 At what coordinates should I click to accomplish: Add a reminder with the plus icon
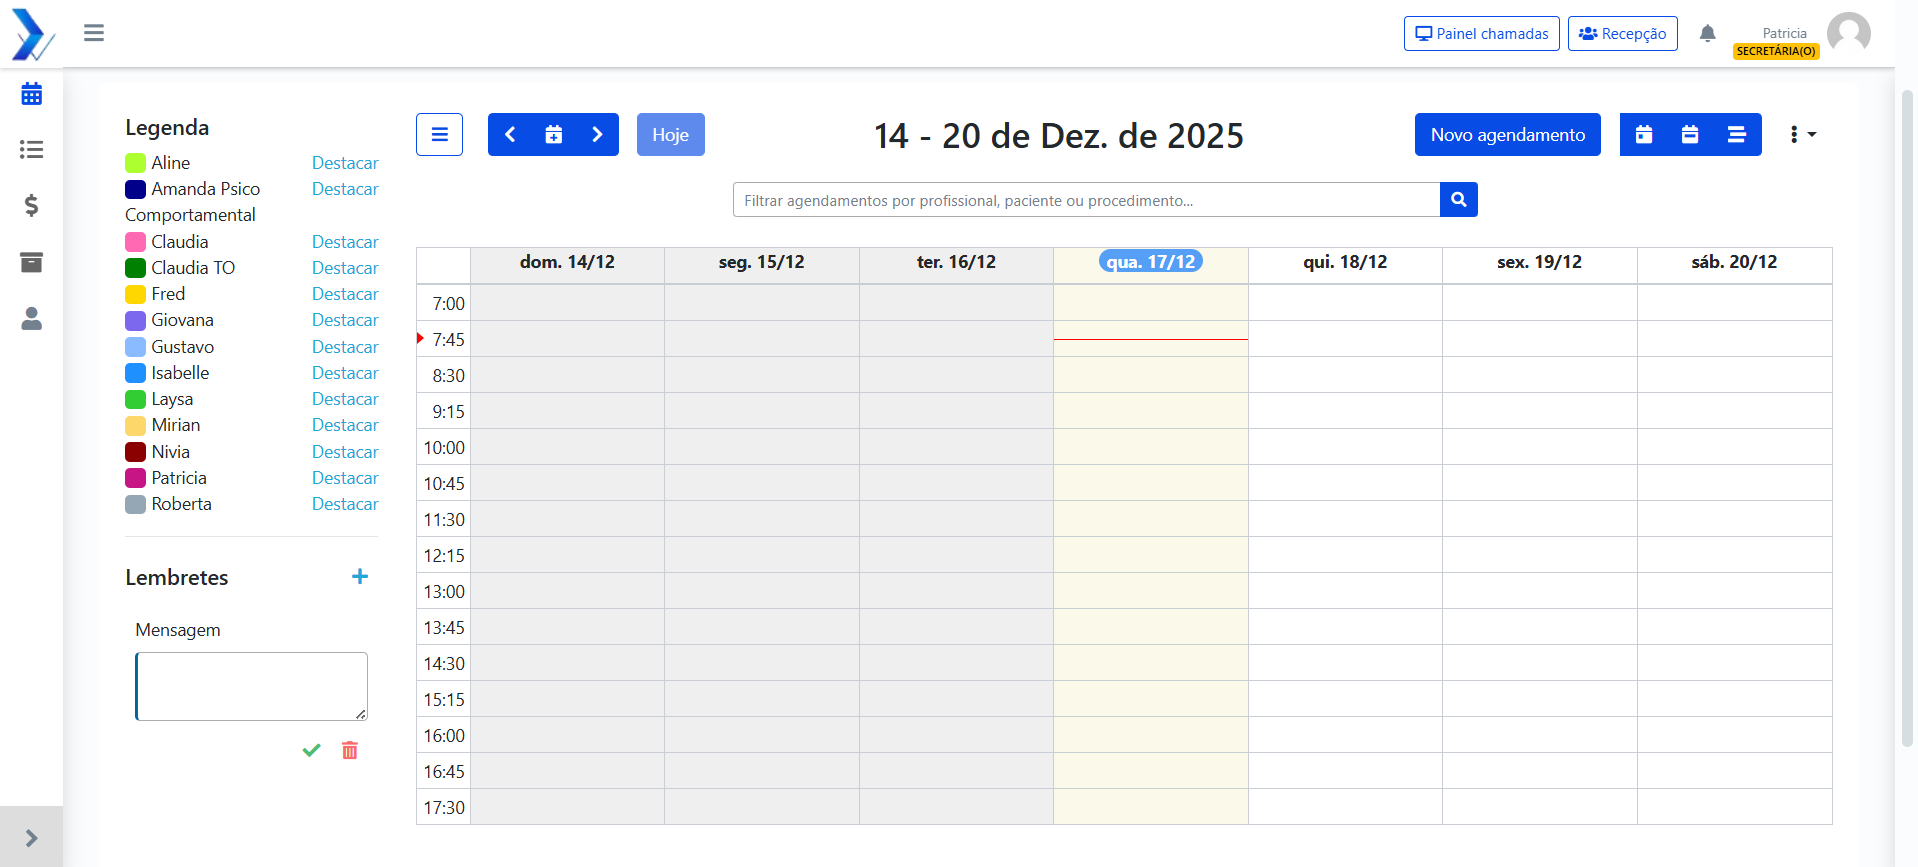[x=360, y=577]
